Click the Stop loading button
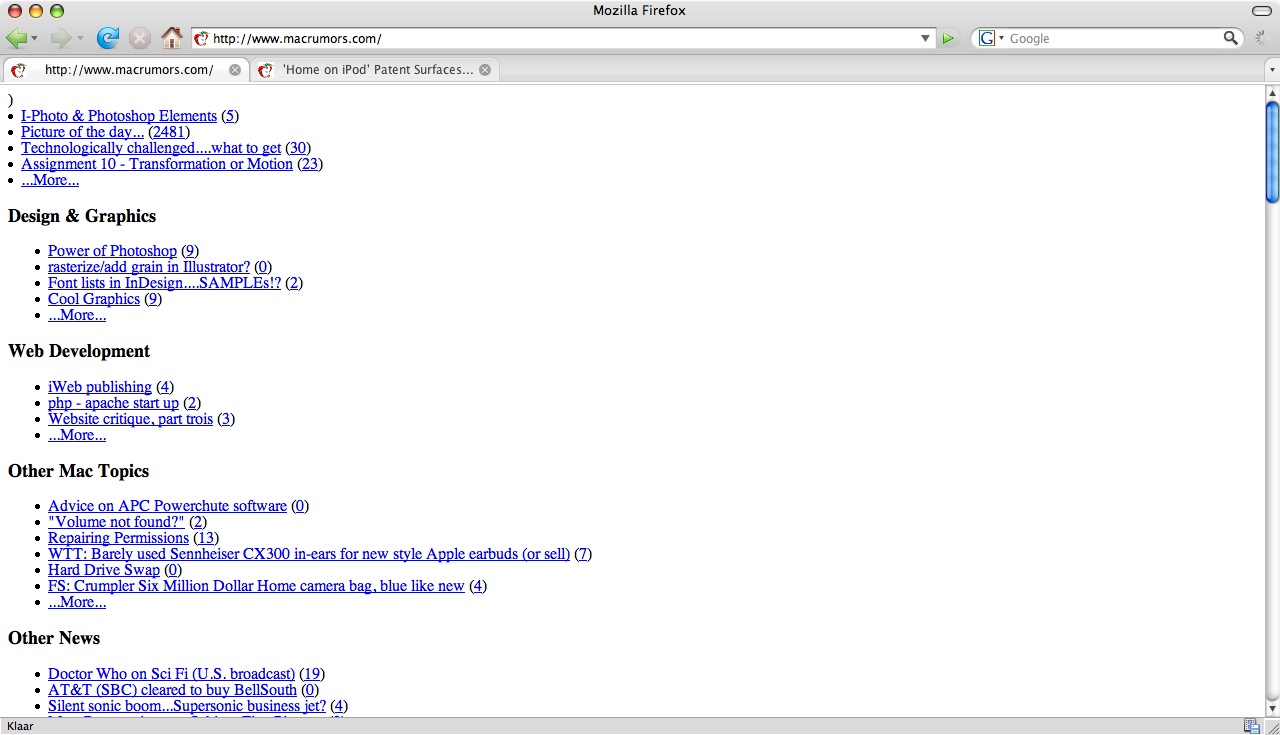The width and height of the screenshot is (1280, 735). (x=140, y=38)
